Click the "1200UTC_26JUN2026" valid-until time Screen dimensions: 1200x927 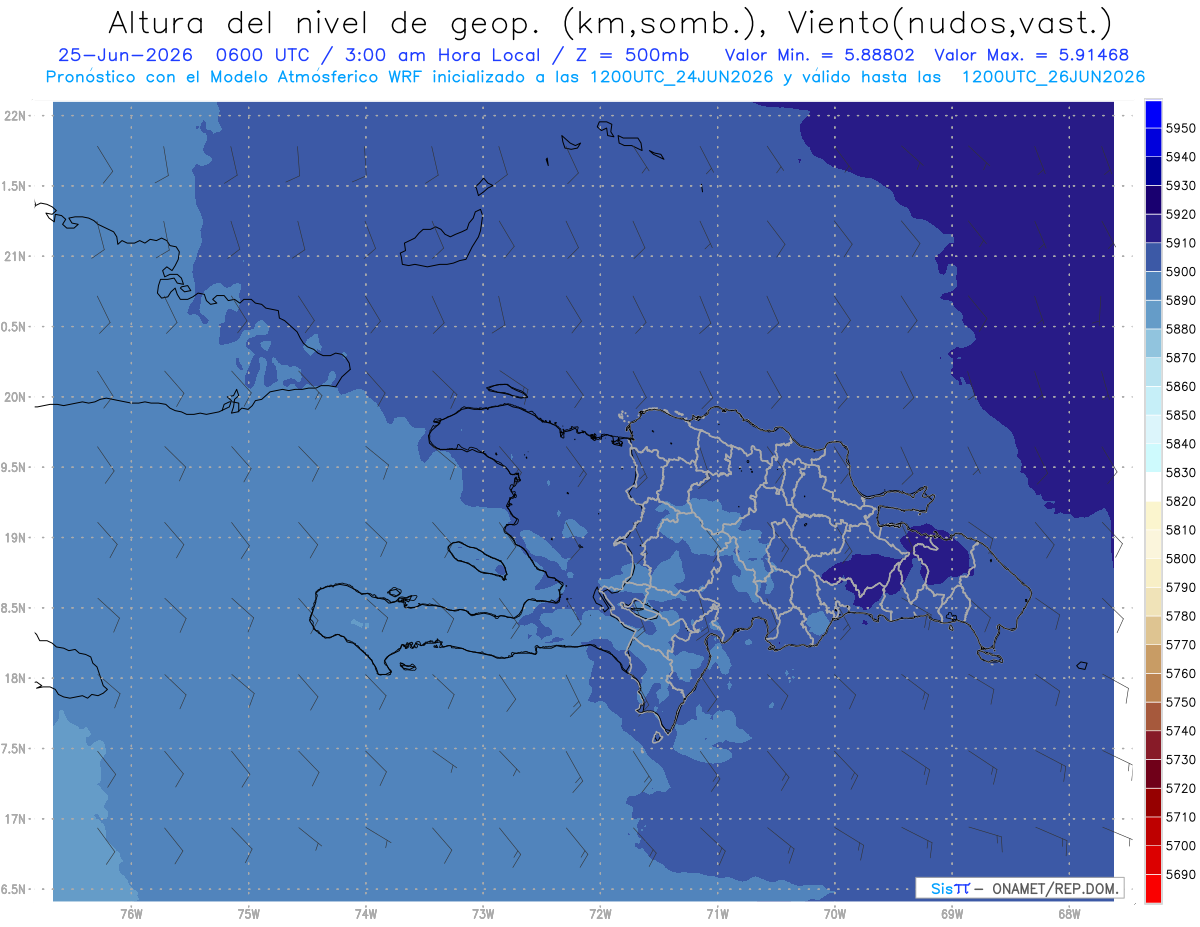(x=1053, y=77)
